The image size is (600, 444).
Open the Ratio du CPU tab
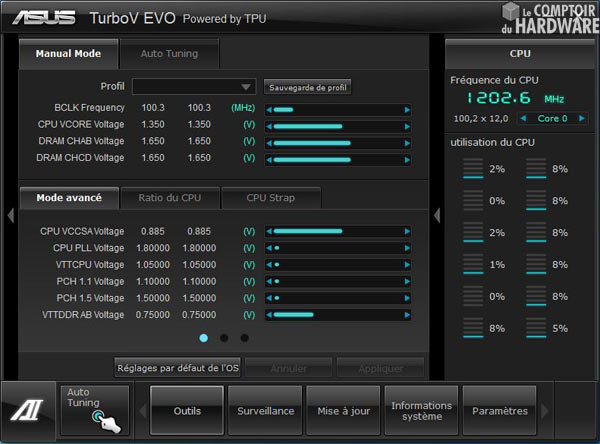(169, 198)
